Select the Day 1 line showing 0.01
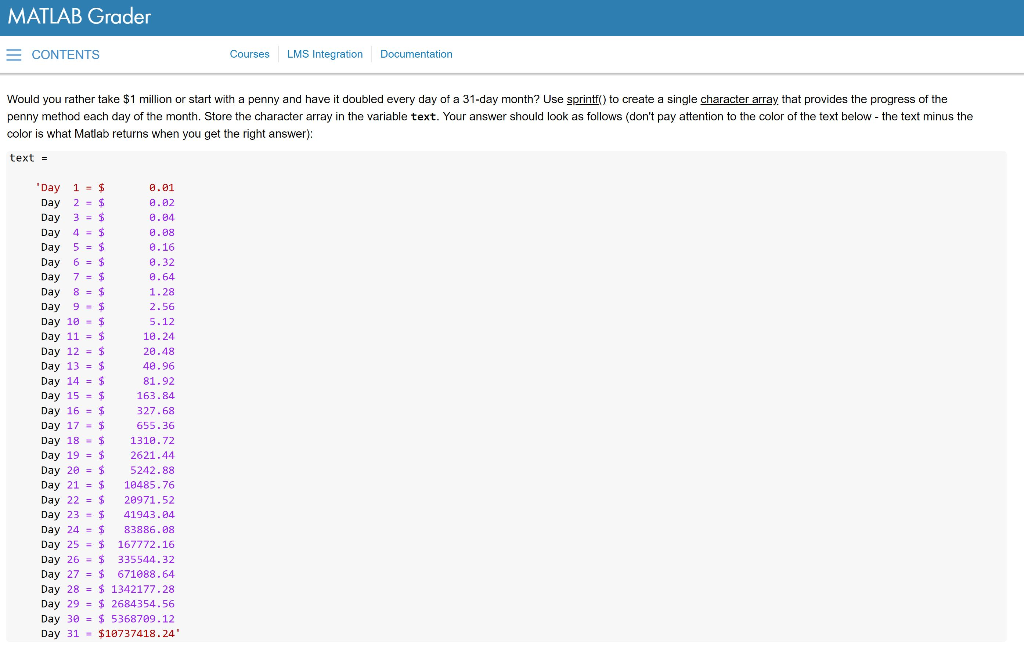 click(x=103, y=187)
